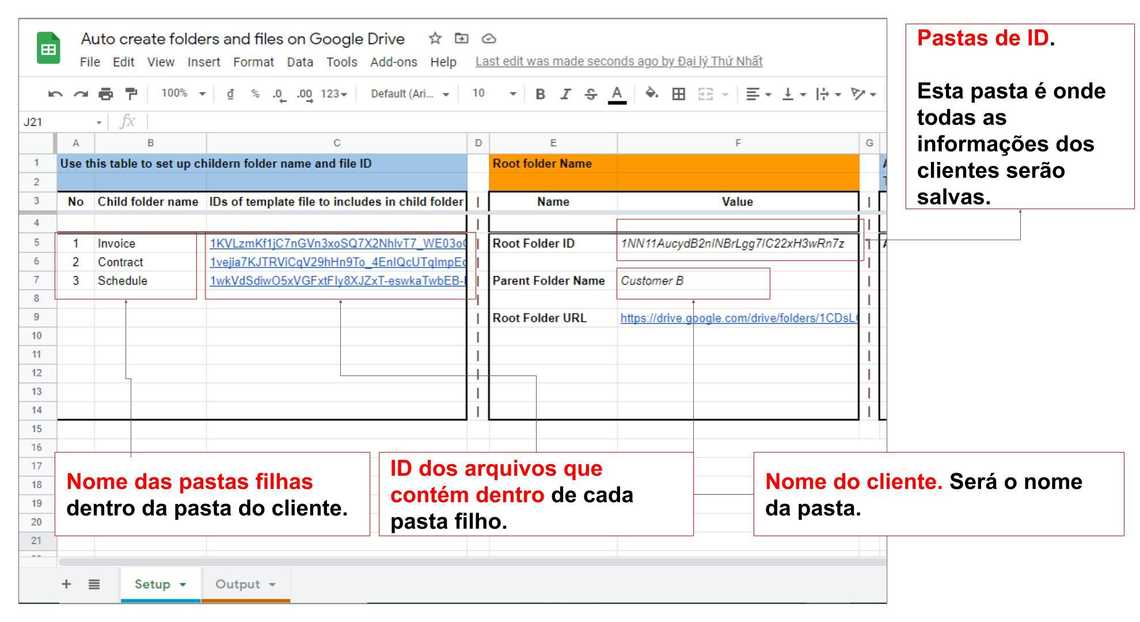Open the Insert menu
The height and width of the screenshot is (622, 1140).
[x=204, y=62]
